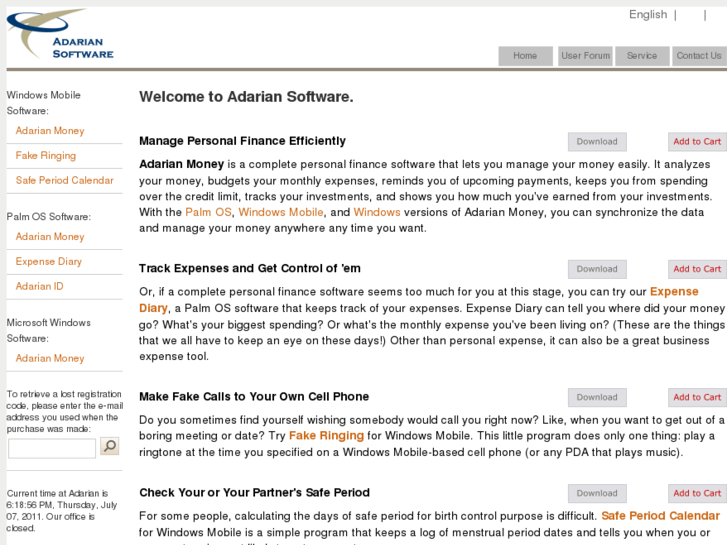The image size is (727, 545).
Task: Follow the bold Expense Diary paragraph link
Action: point(674,292)
